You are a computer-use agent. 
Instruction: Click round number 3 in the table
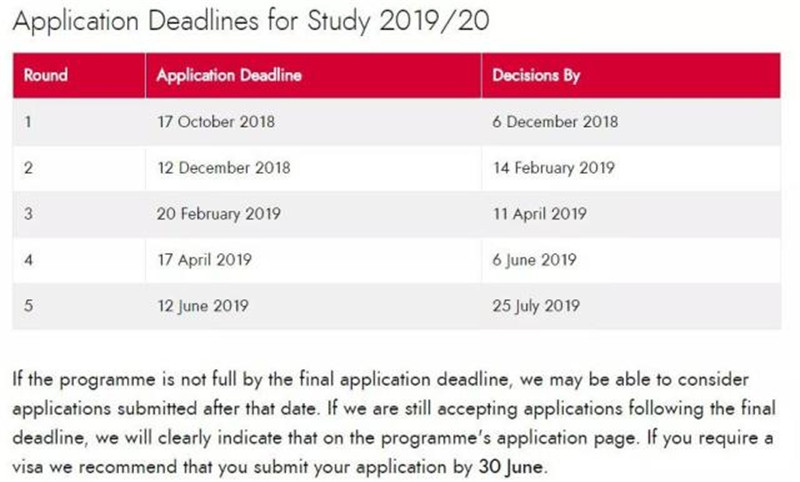[x=28, y=214]
